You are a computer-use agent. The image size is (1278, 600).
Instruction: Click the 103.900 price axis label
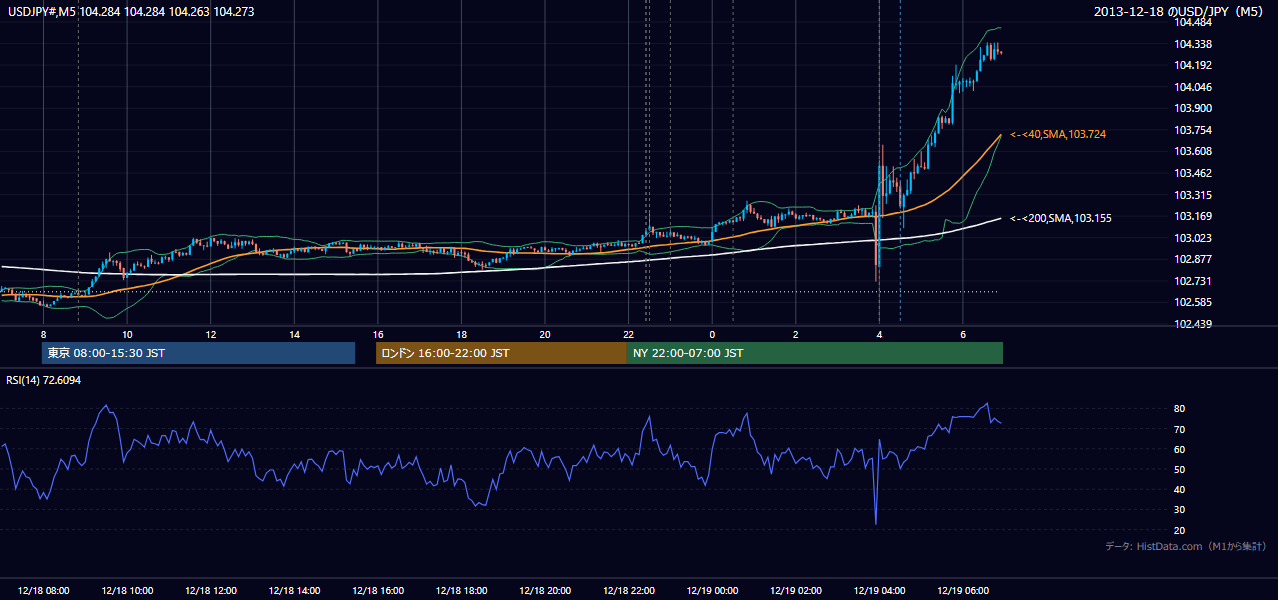click(1194, 108)
